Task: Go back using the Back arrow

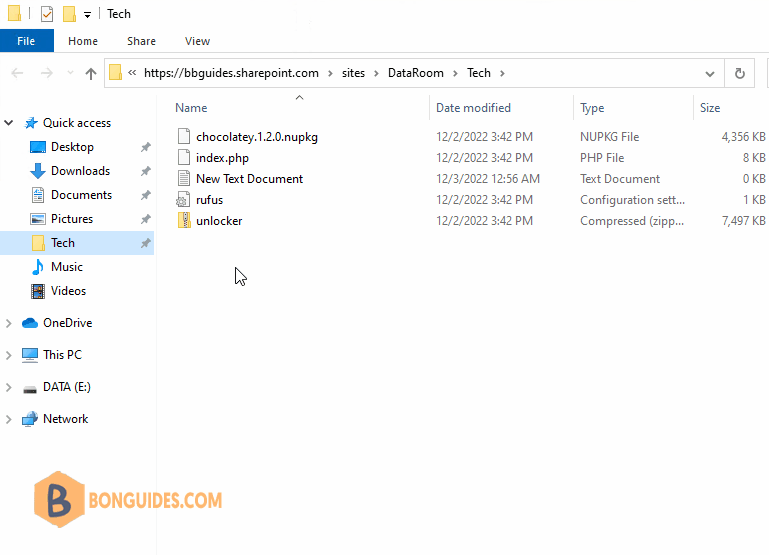Action: click(17, 73)
